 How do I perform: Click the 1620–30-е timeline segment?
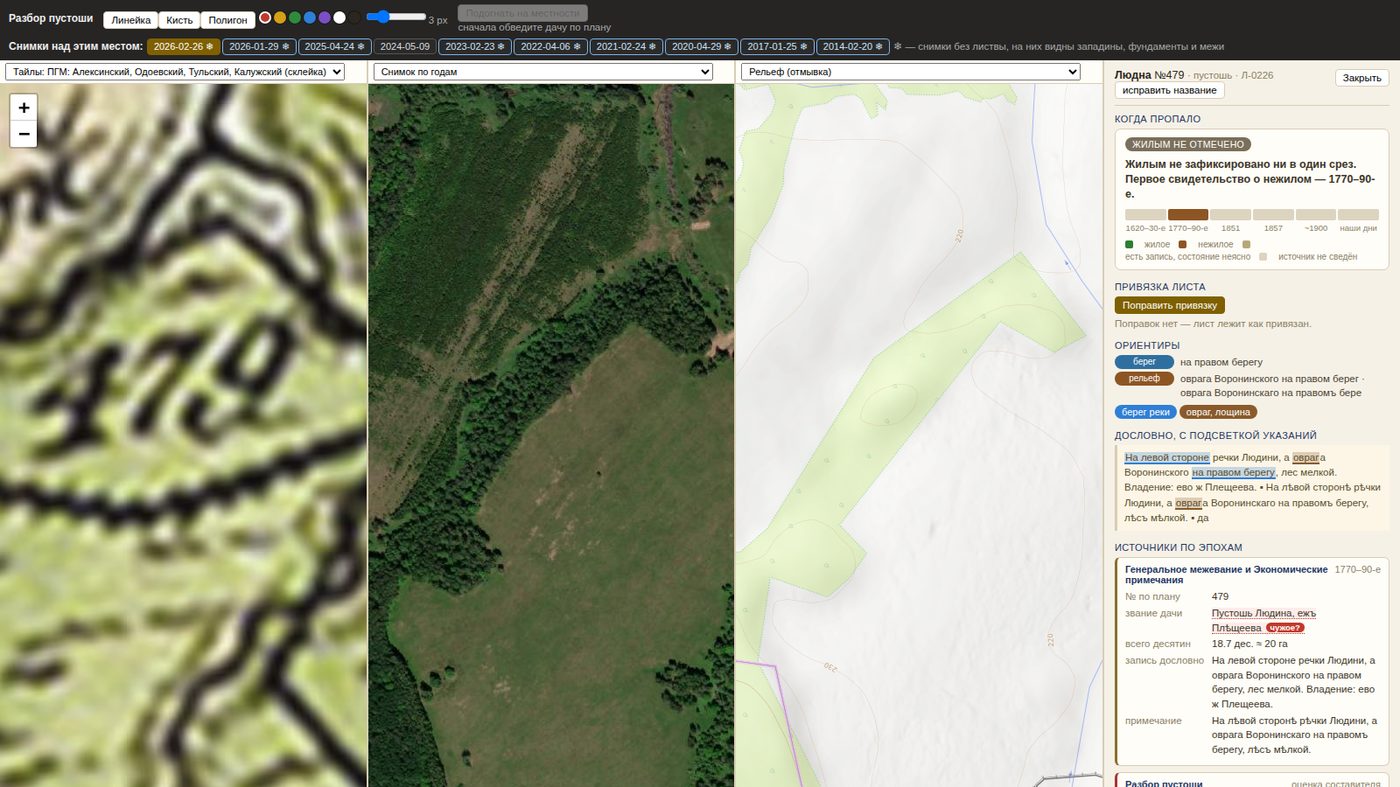1145,214
